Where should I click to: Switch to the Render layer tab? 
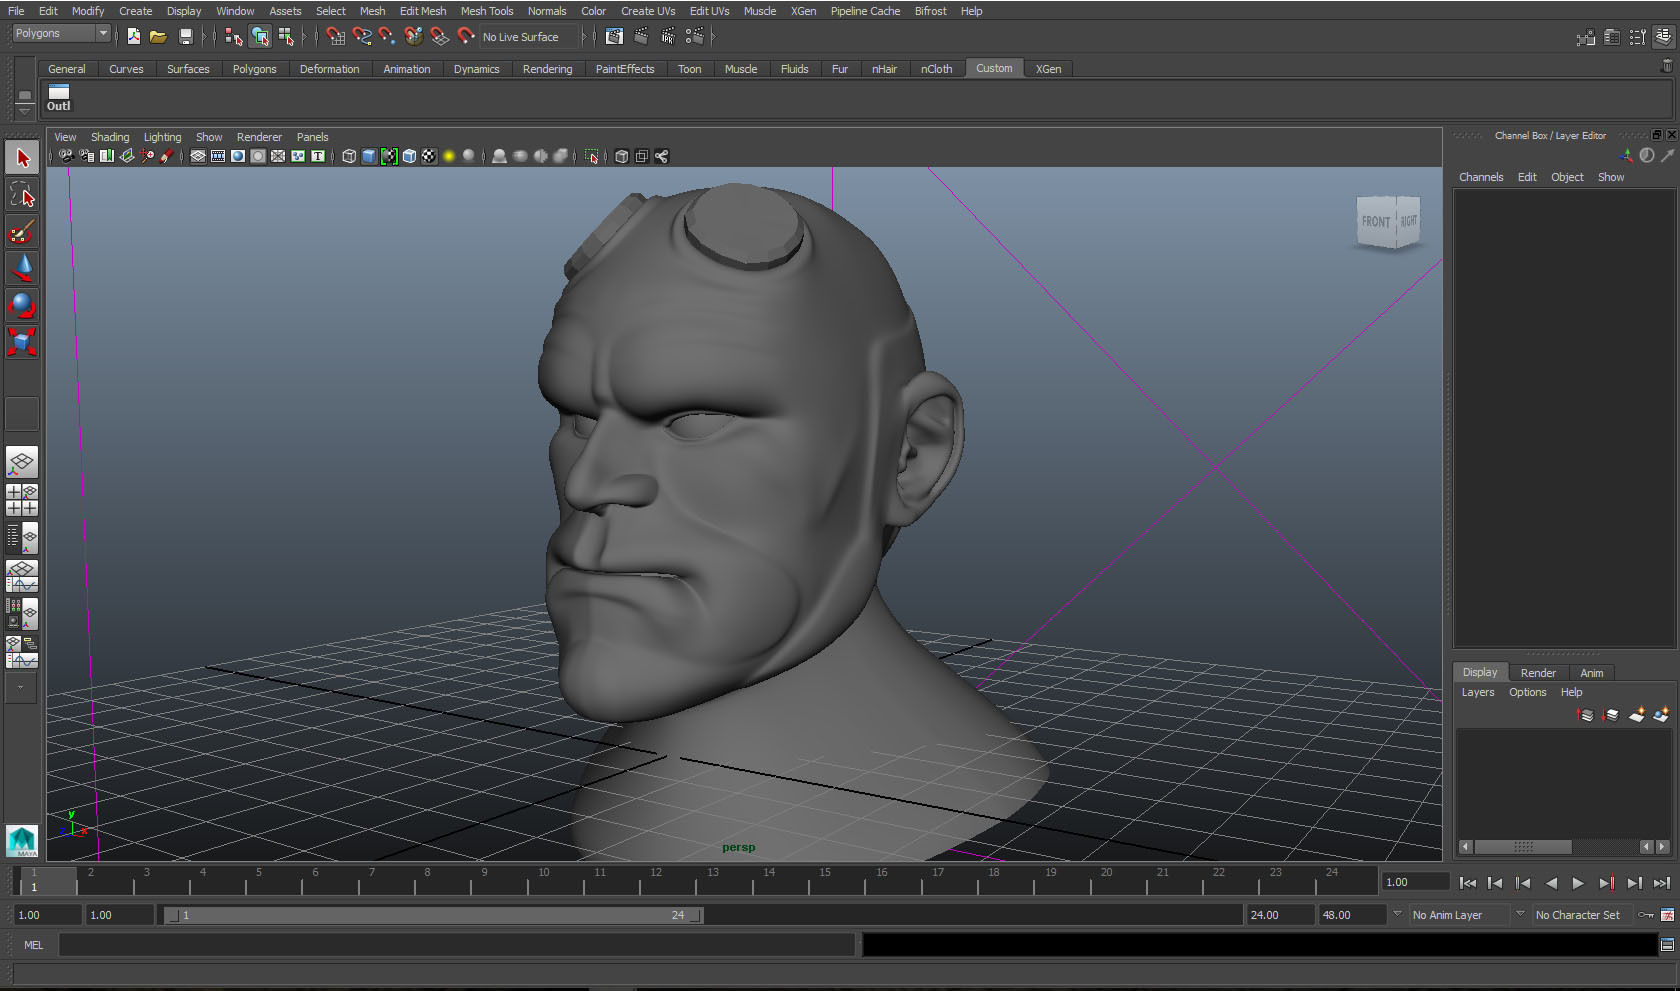pos(1538,673)
